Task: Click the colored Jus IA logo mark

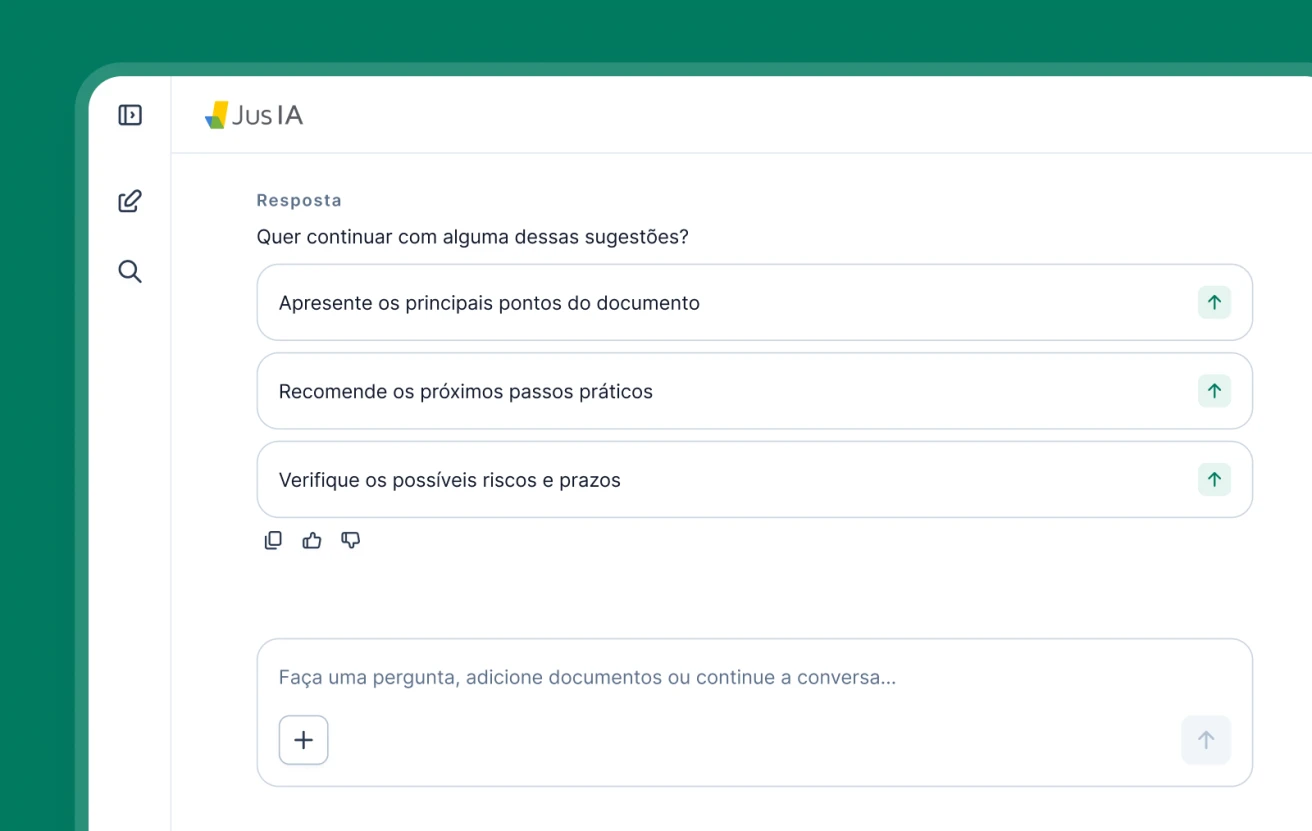Action: (216, 115)
